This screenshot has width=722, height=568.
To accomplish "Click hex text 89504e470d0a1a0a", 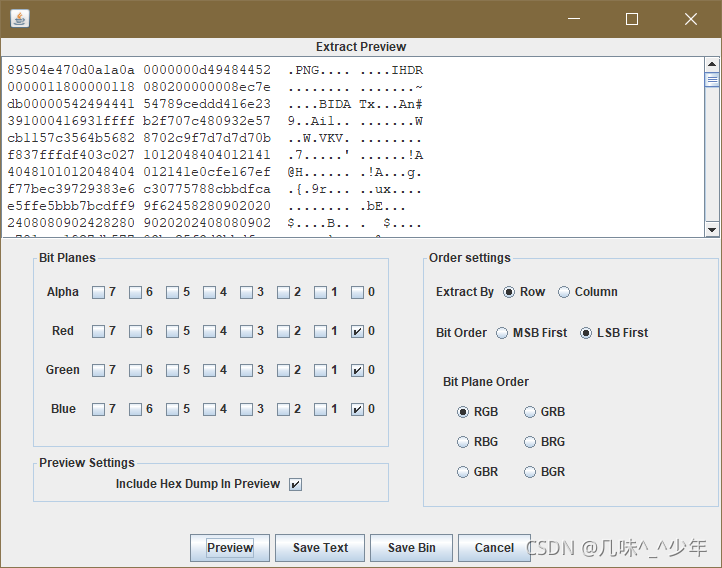I will click(71, 70).
